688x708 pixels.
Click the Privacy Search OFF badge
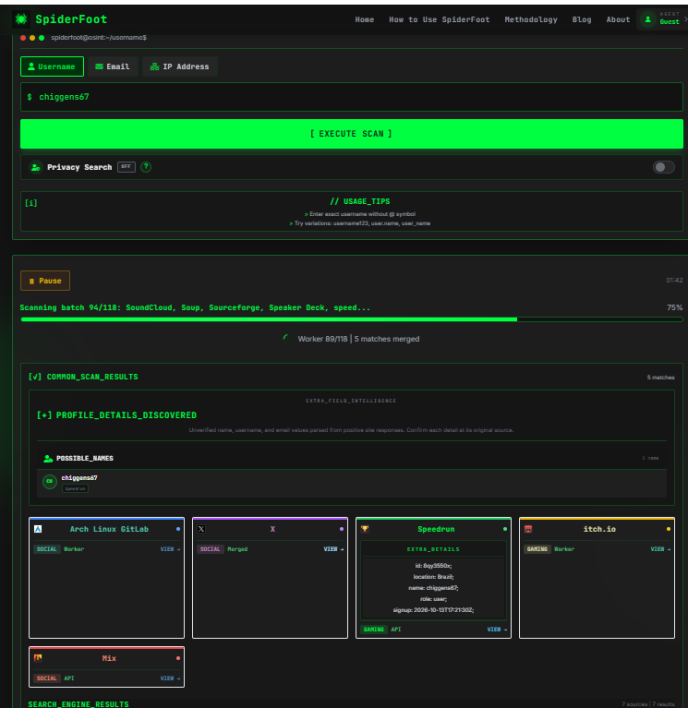pyautogui.click(x=126, y=167)
